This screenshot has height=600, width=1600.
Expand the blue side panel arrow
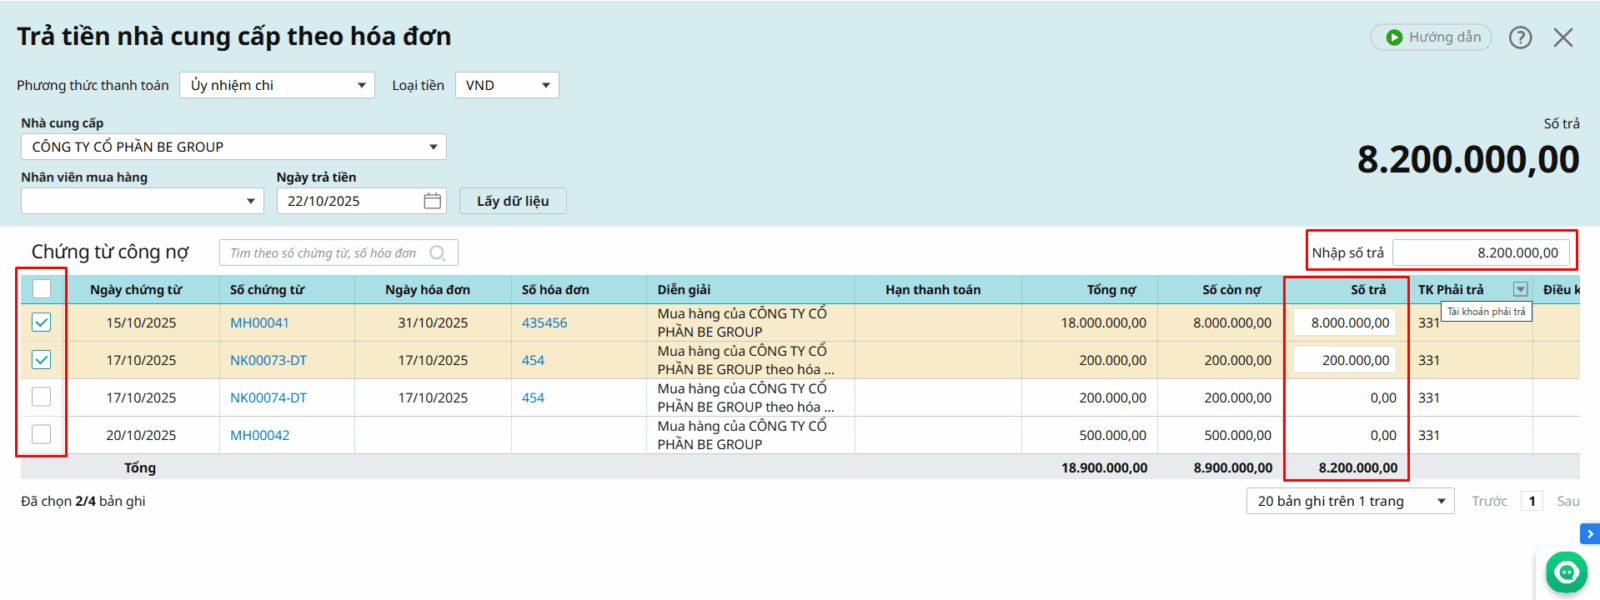click(1589, 534)
